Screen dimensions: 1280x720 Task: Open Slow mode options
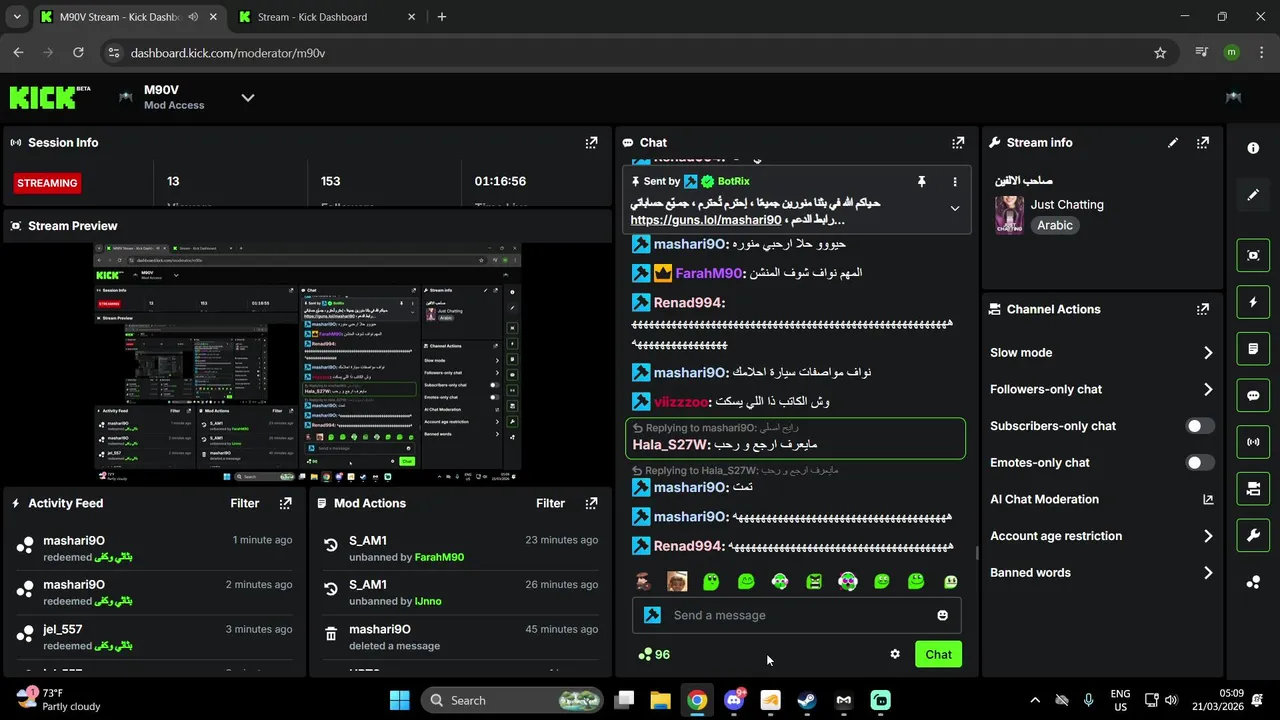1102,353
